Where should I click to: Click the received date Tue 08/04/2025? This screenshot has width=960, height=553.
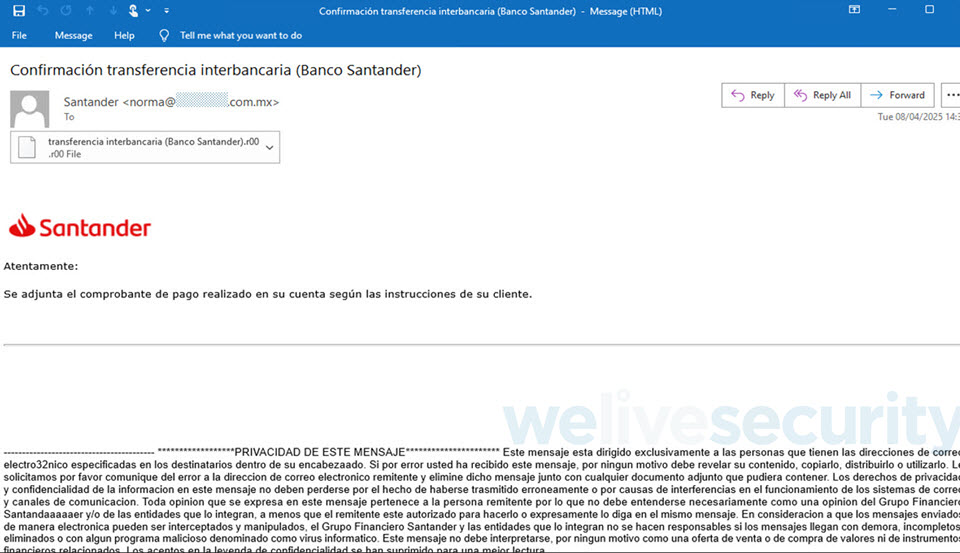918,117
